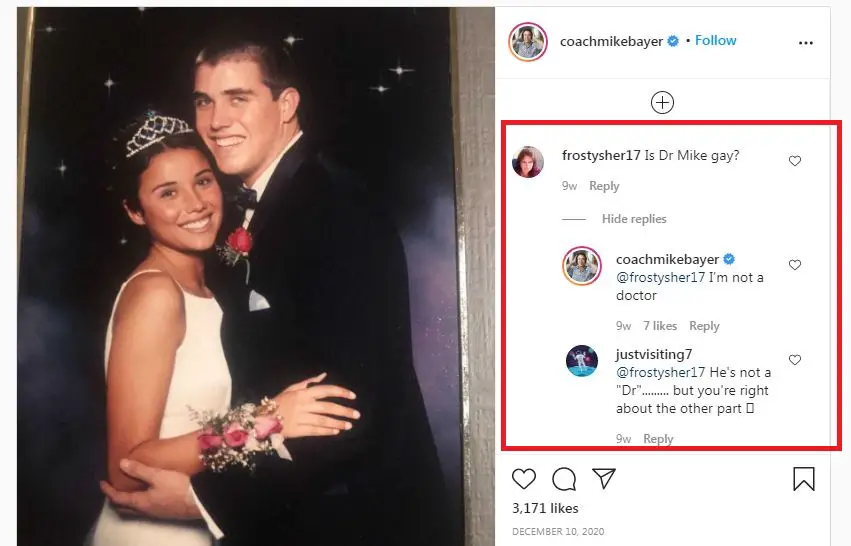The width and height of the screenshot is (851, 546).
Task: Click the Follow link in header
Action: coord(716,41)
